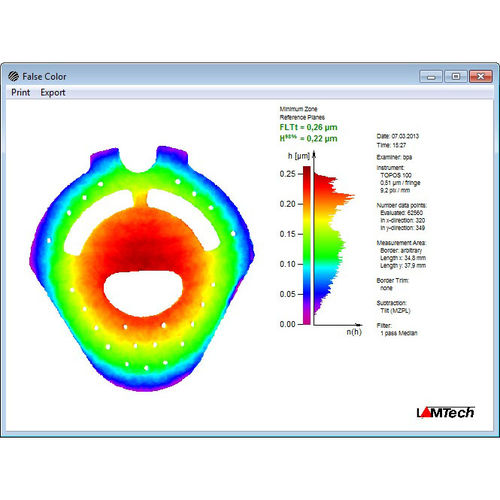Click the False Color window title text

(44, 77)
